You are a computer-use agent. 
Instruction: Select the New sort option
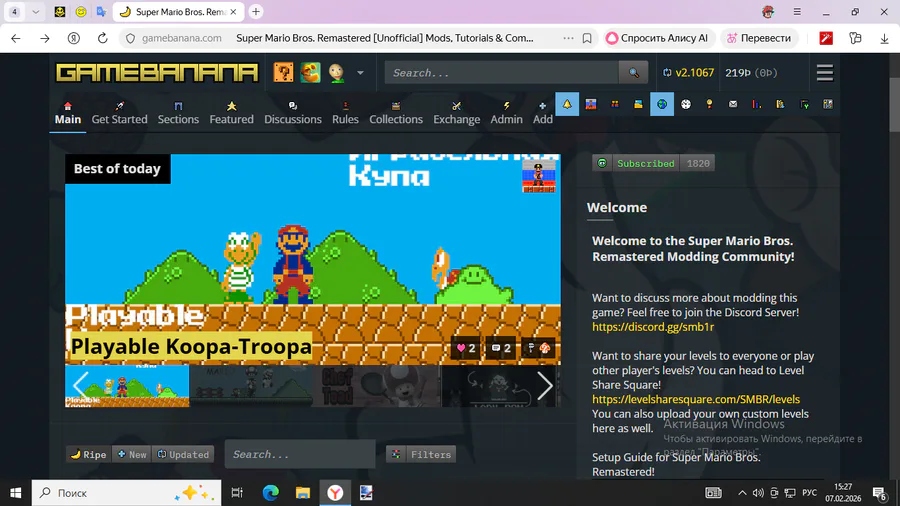pos(132,454)
